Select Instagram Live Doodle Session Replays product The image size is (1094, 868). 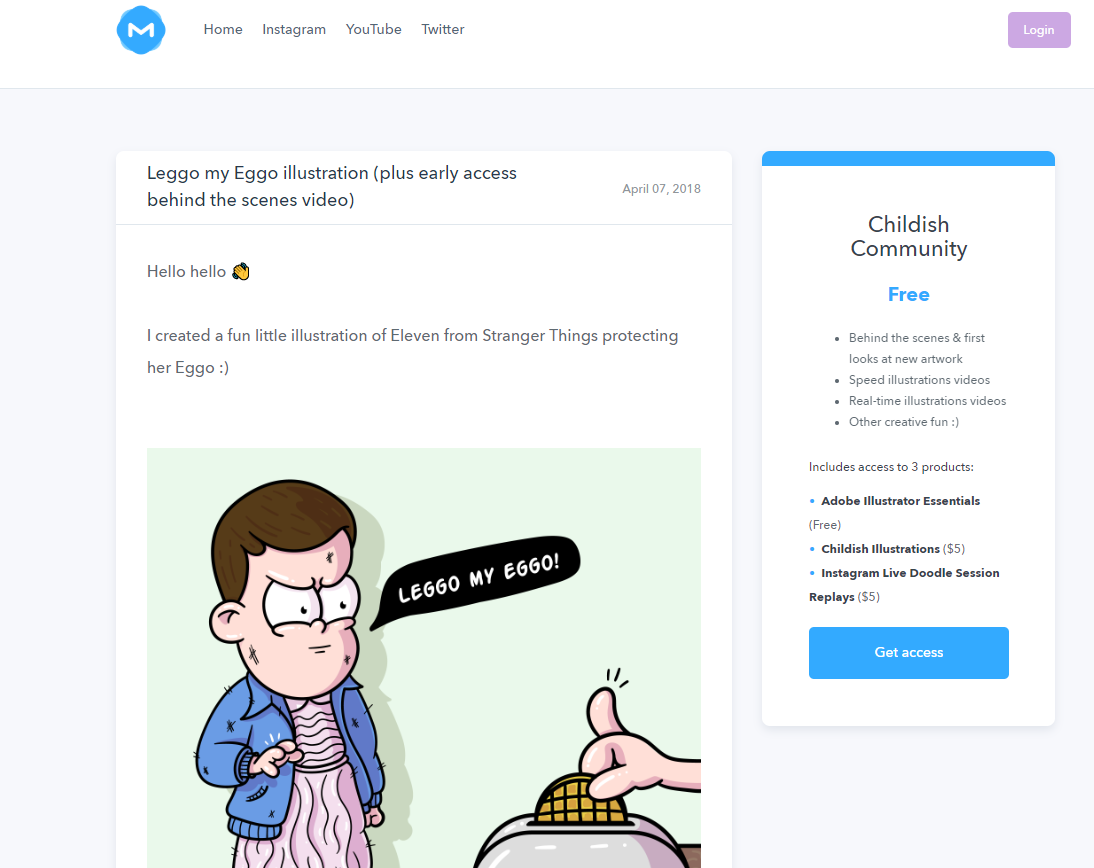click(904, 585)
